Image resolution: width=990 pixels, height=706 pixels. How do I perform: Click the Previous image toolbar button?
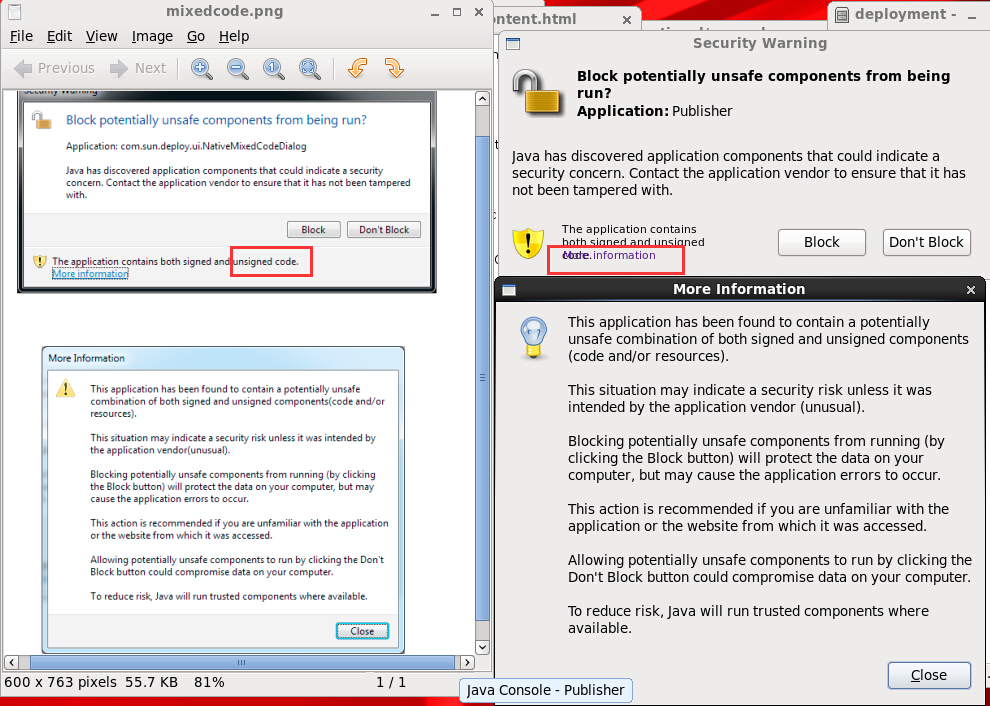coord(55,68)
